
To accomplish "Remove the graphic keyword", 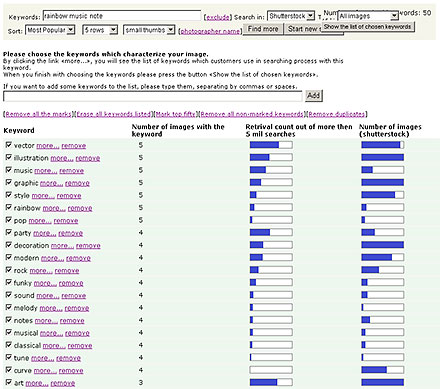I will [x=77, y=183].
